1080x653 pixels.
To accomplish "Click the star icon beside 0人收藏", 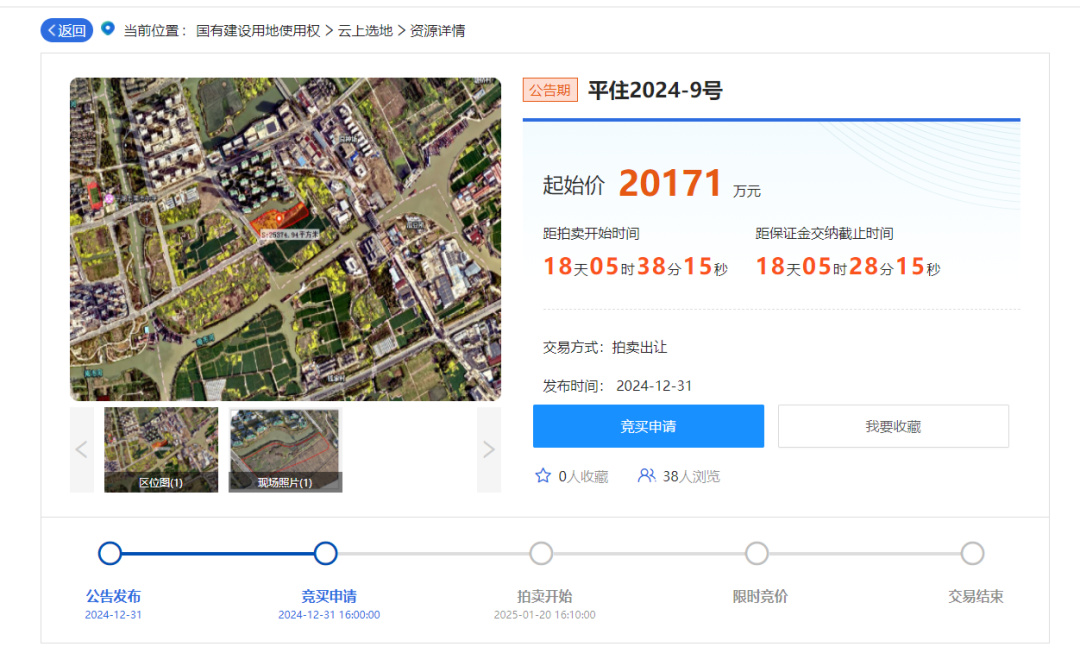I will pyautogui.click(x=543, y=476).
